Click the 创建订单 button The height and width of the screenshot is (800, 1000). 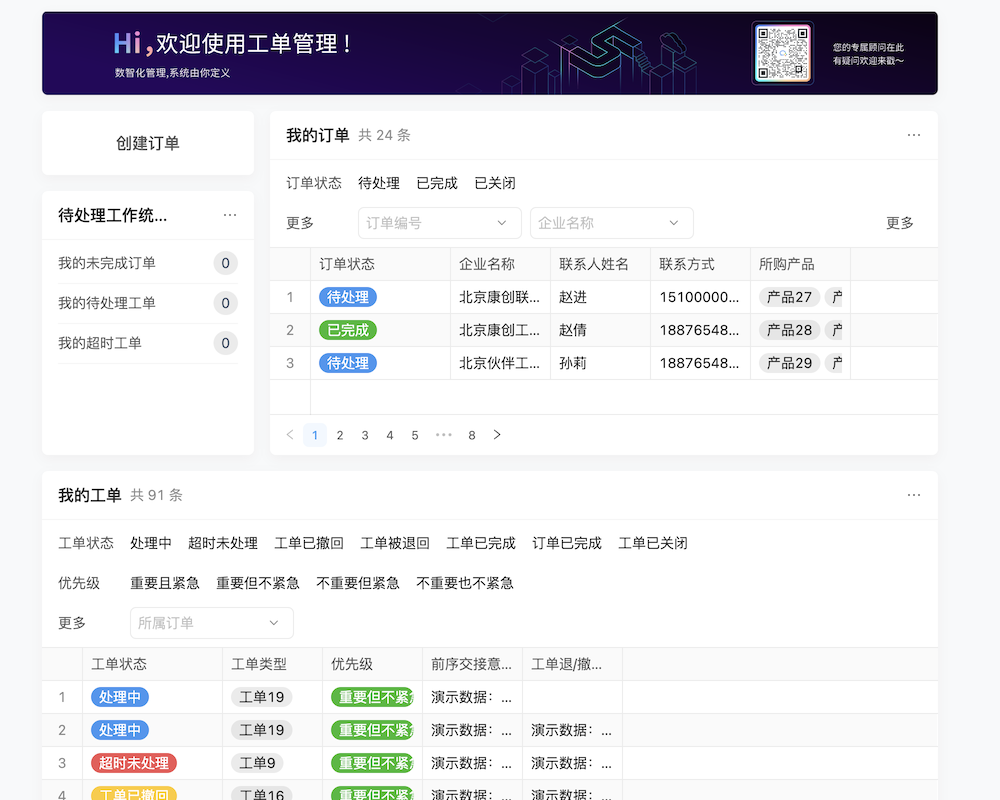click(147, 143)
